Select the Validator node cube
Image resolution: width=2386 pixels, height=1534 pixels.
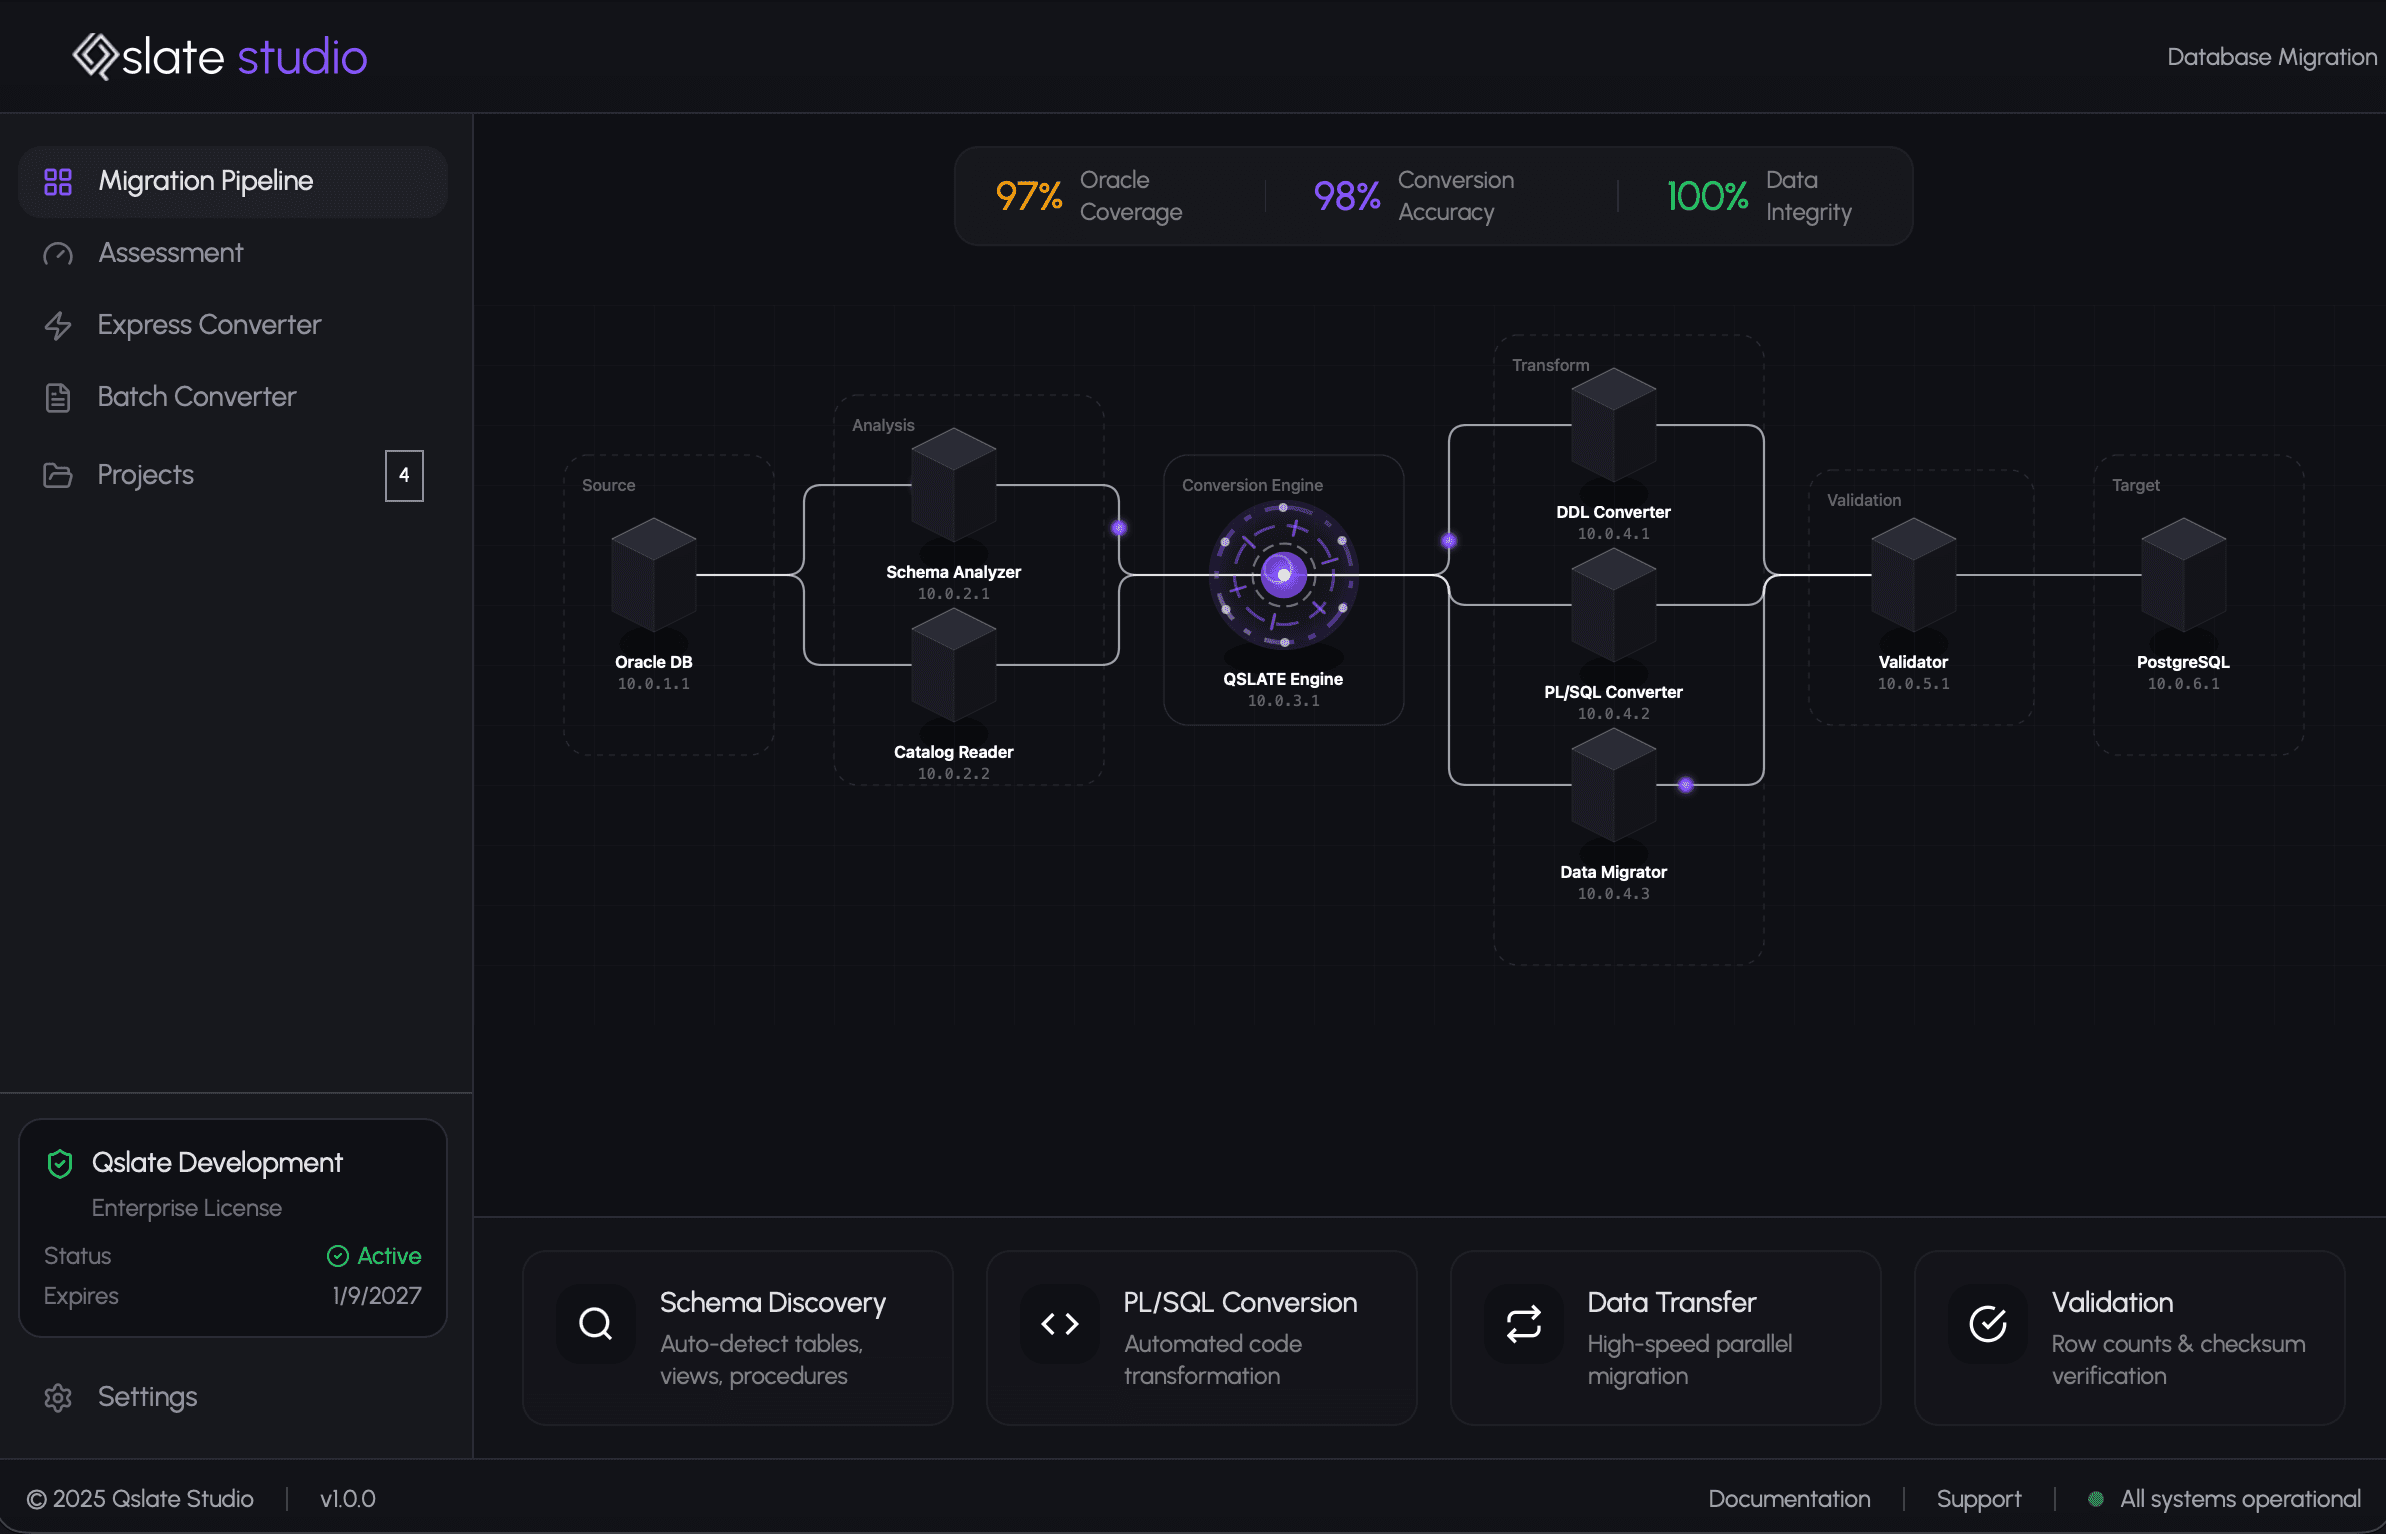[1913, 574]
